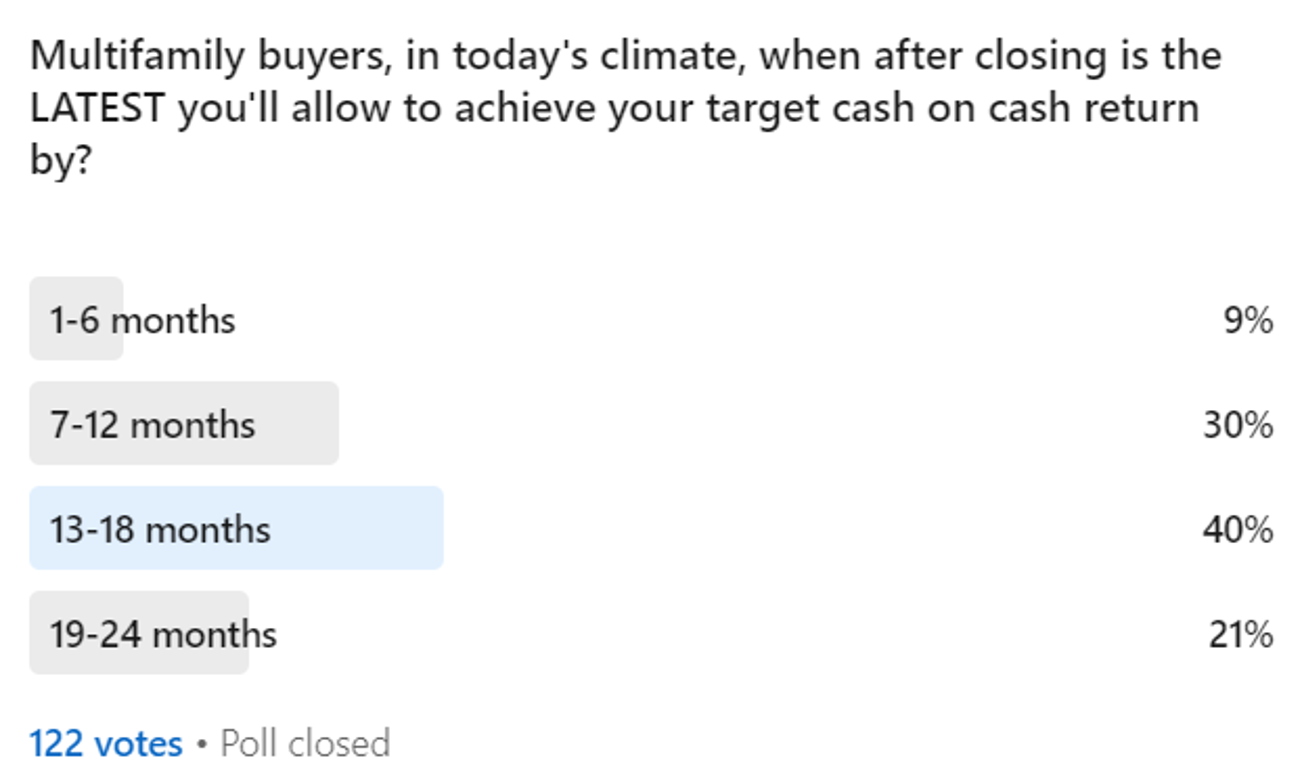Viewport: 1302px width, 773px height.
Task: Select the 13-18 months poll option
Action: point(160,529)
